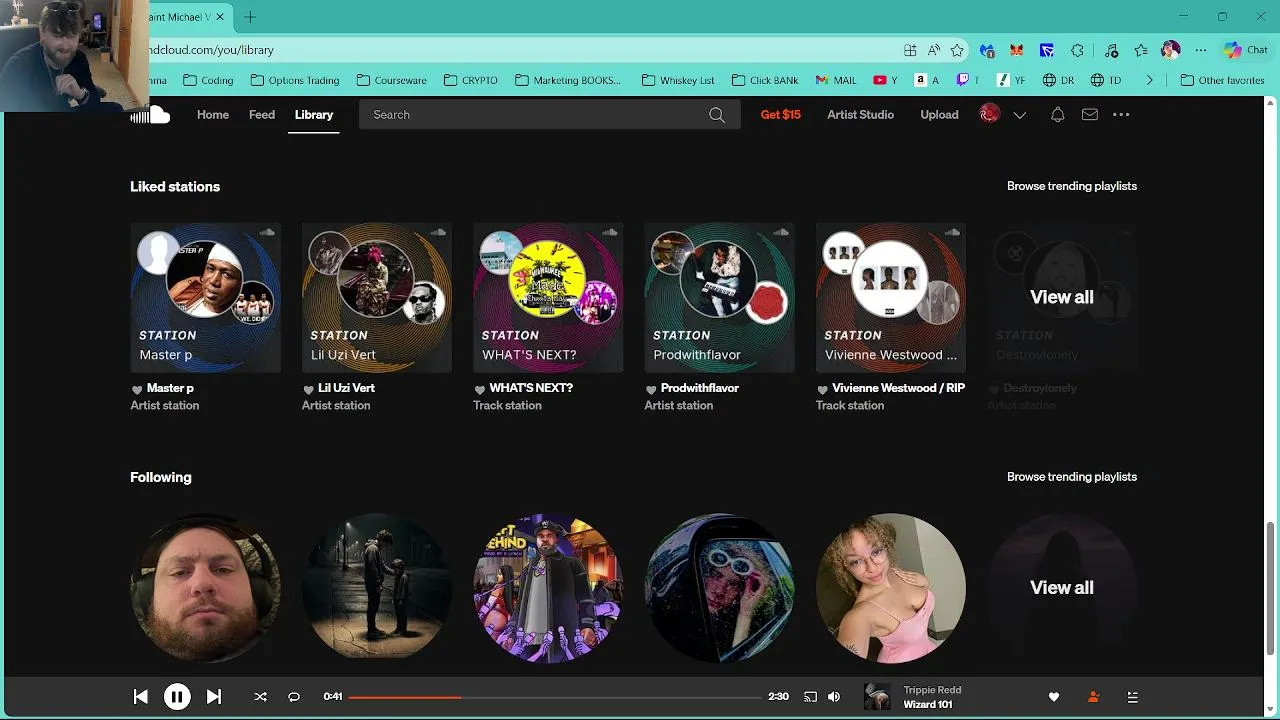Skip to next track
This screenshot has height=720, width=1280.
(x=213, y=697)
